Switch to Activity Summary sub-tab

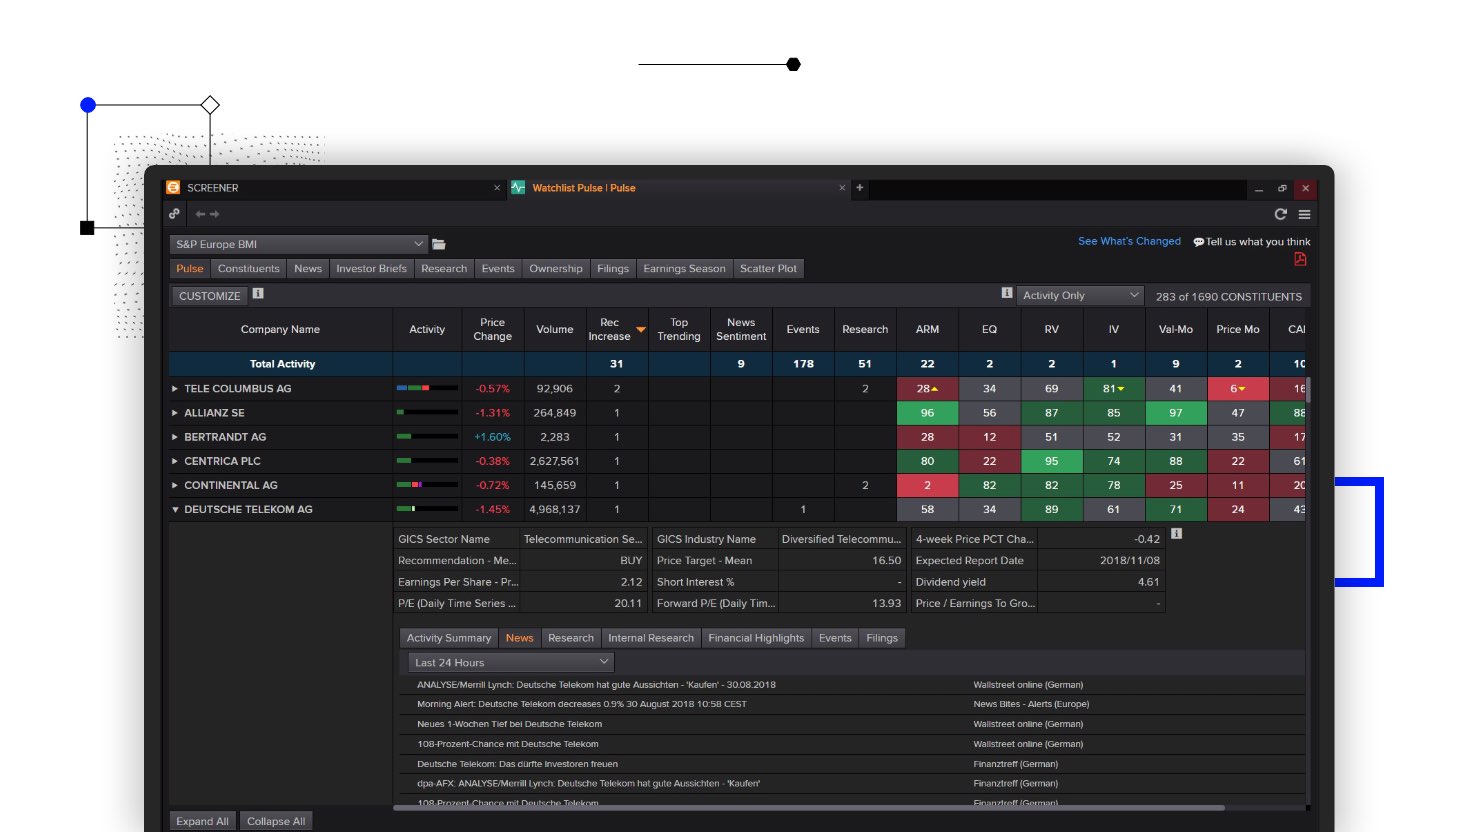pyautogui.click(x=448, y=638)
